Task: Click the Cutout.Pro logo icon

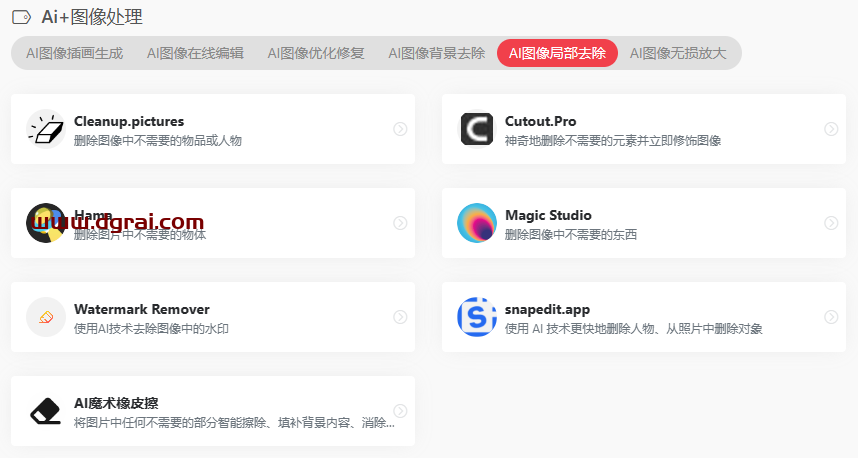Action: point(477,129)
